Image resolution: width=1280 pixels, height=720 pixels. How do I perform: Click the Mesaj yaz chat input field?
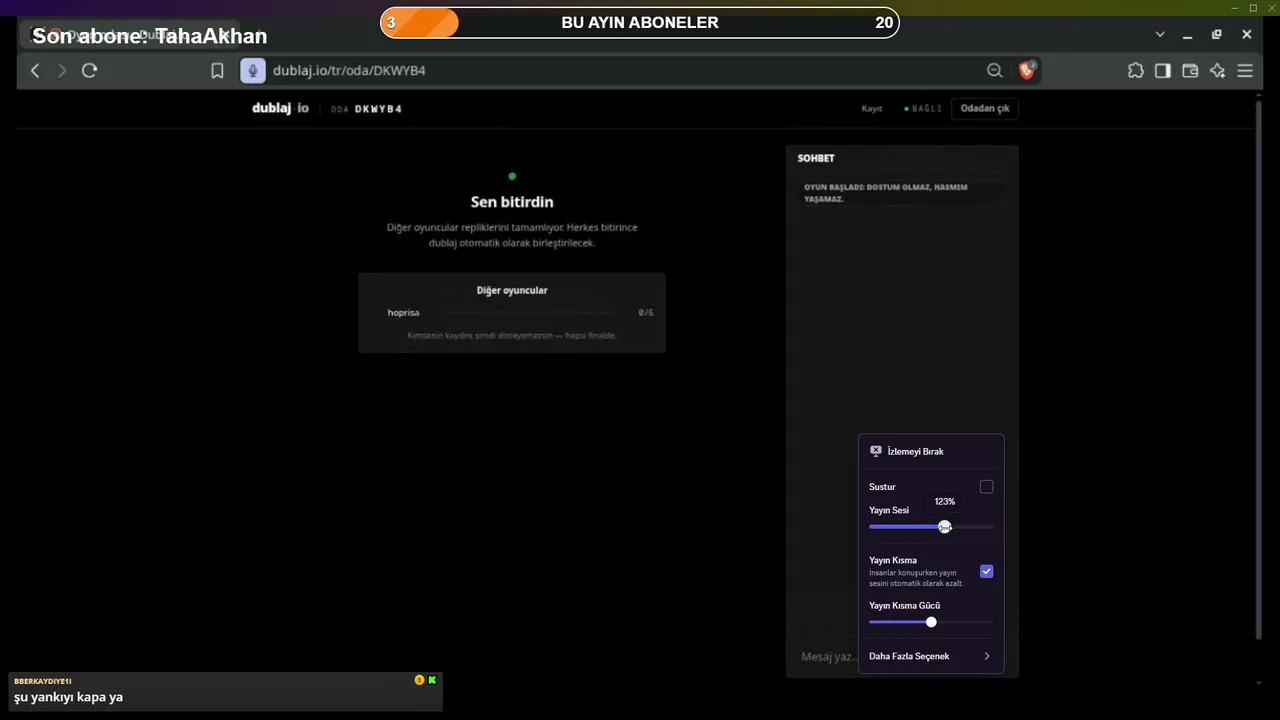(828, 656)
